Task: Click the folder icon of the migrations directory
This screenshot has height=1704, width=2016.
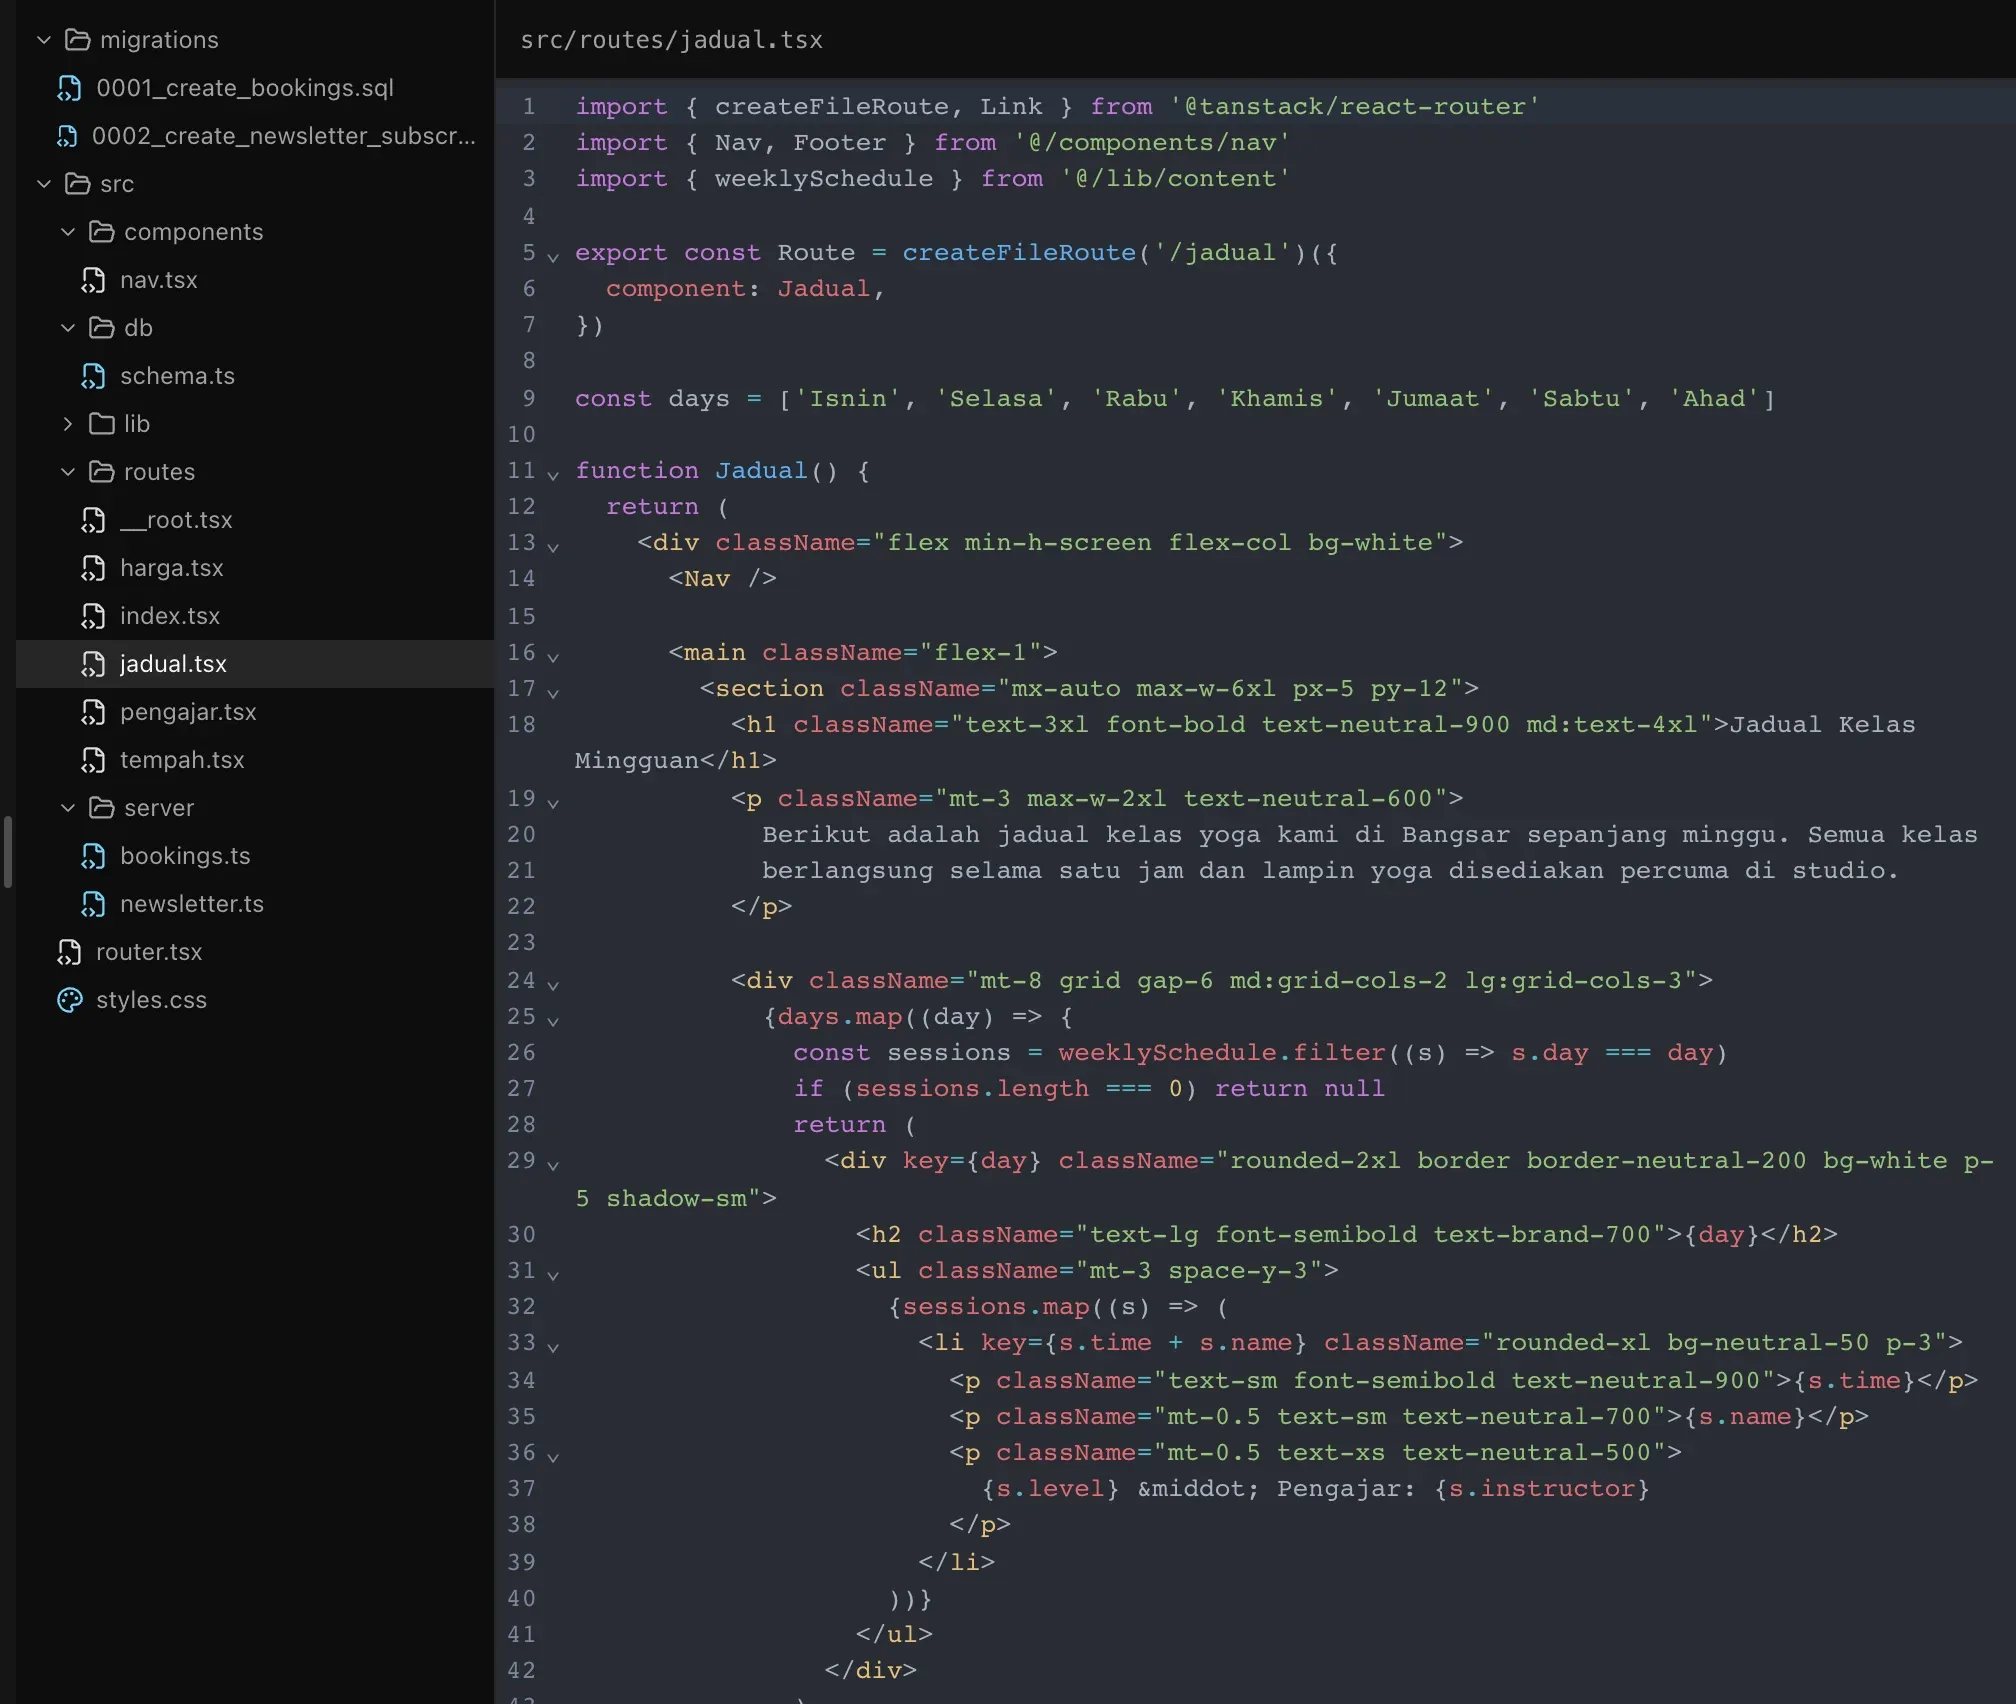Action: click(77, 40)
